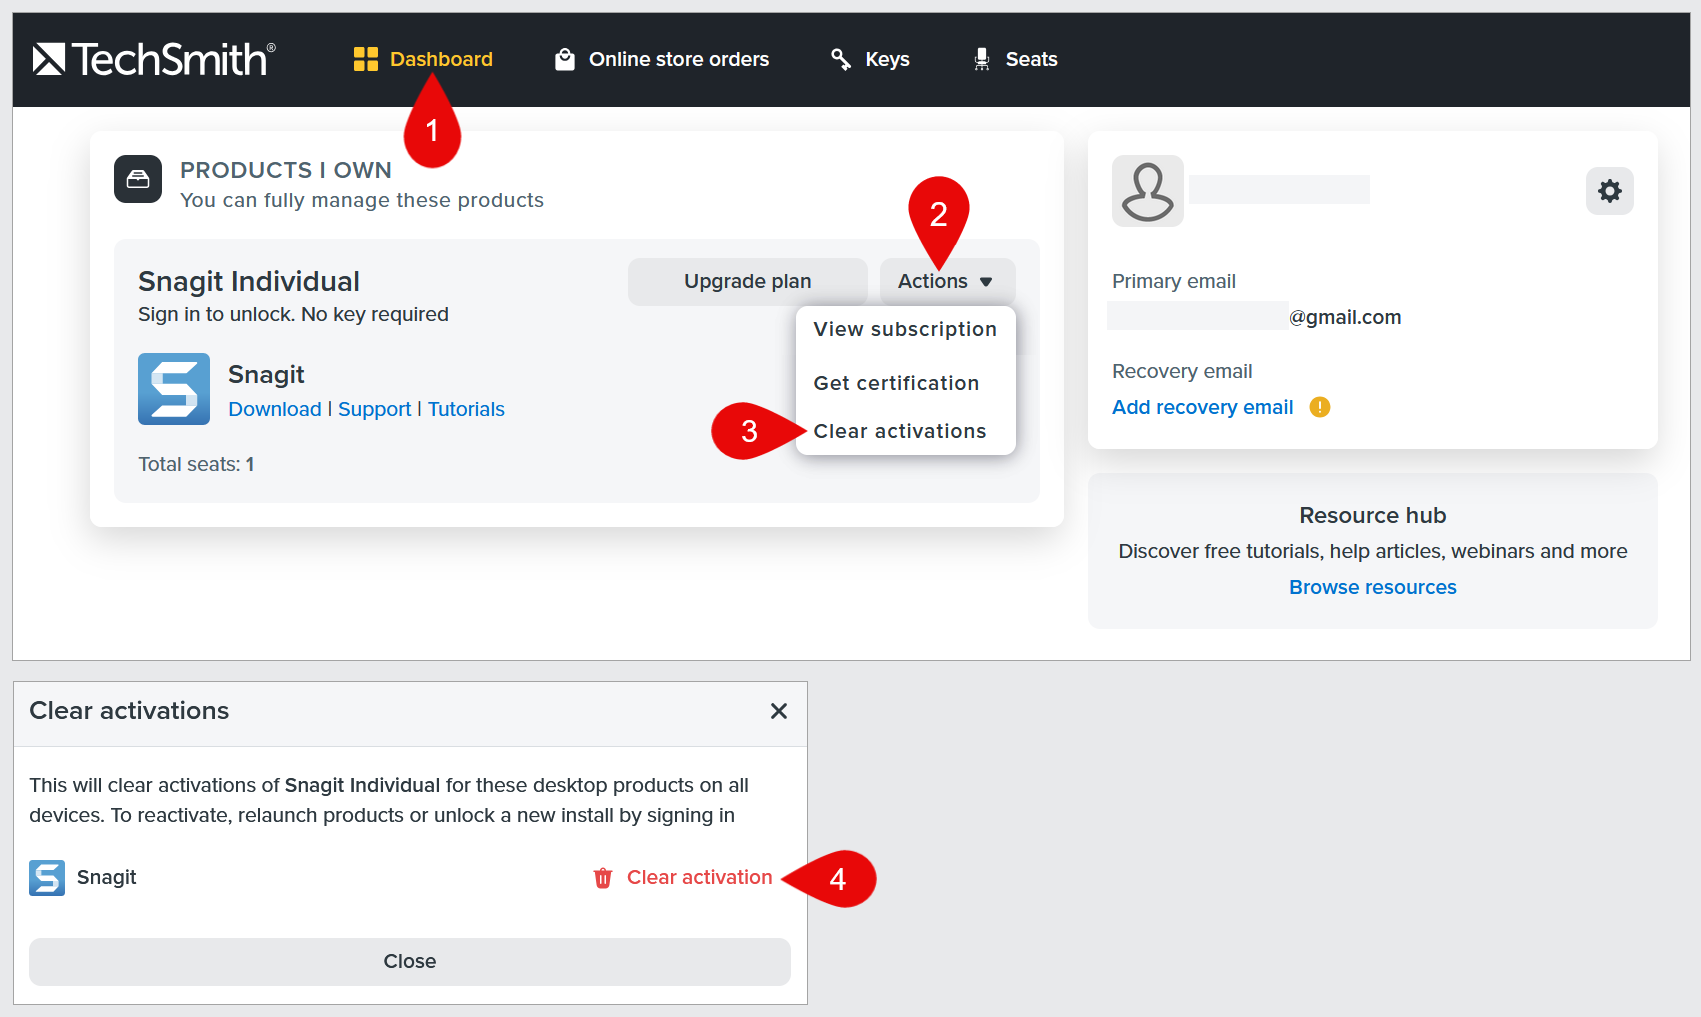The height and width of the screenshot is (1017, 1701).
Task: Click small Snagit icon in Clear activations dialog
Action: (47, 878)
